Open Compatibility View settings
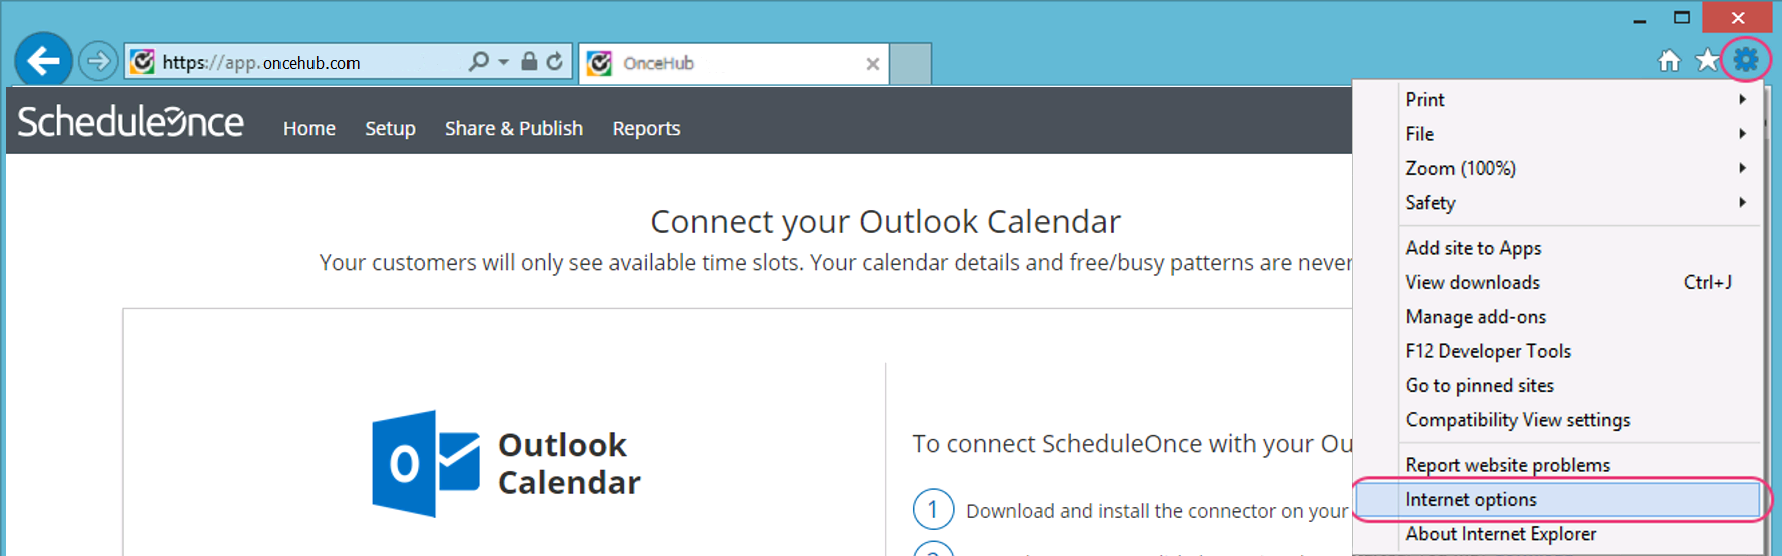 1517,420
